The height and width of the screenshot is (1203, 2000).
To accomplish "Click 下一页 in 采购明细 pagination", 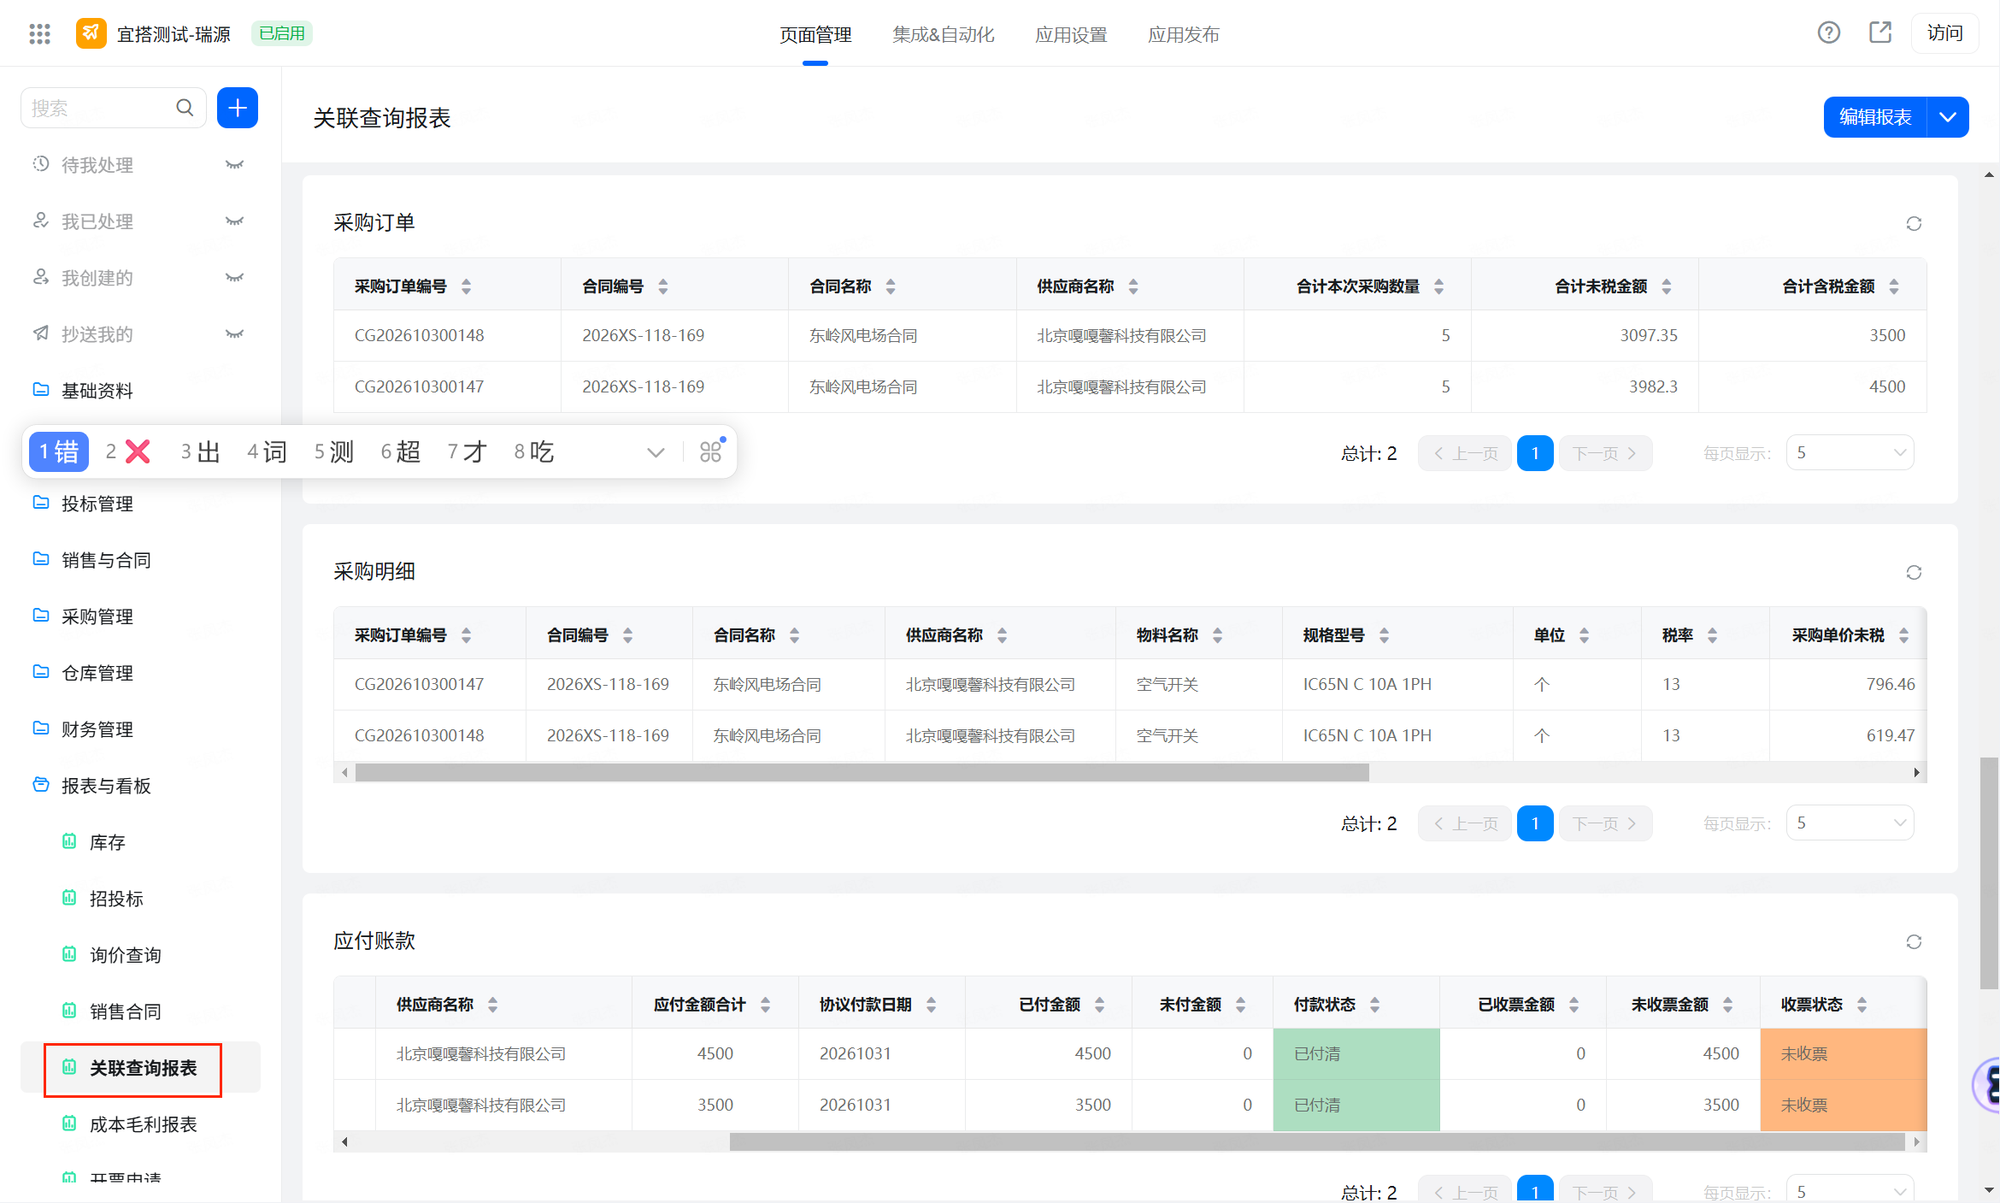I will click(x=1605, y=823).
